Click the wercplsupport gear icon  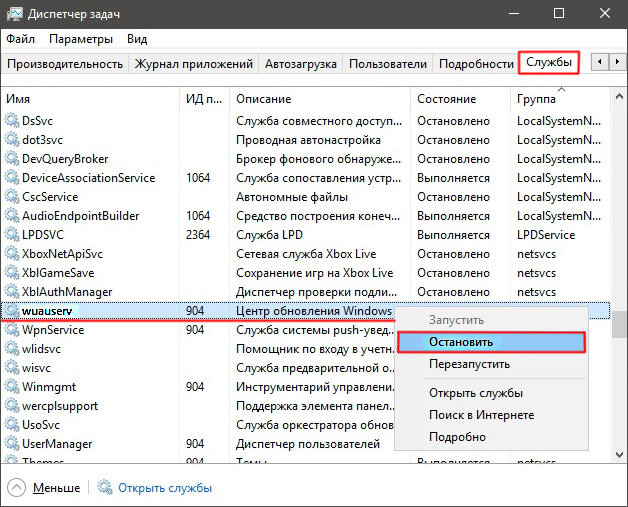pyautogui.click(x=12, y=406)
